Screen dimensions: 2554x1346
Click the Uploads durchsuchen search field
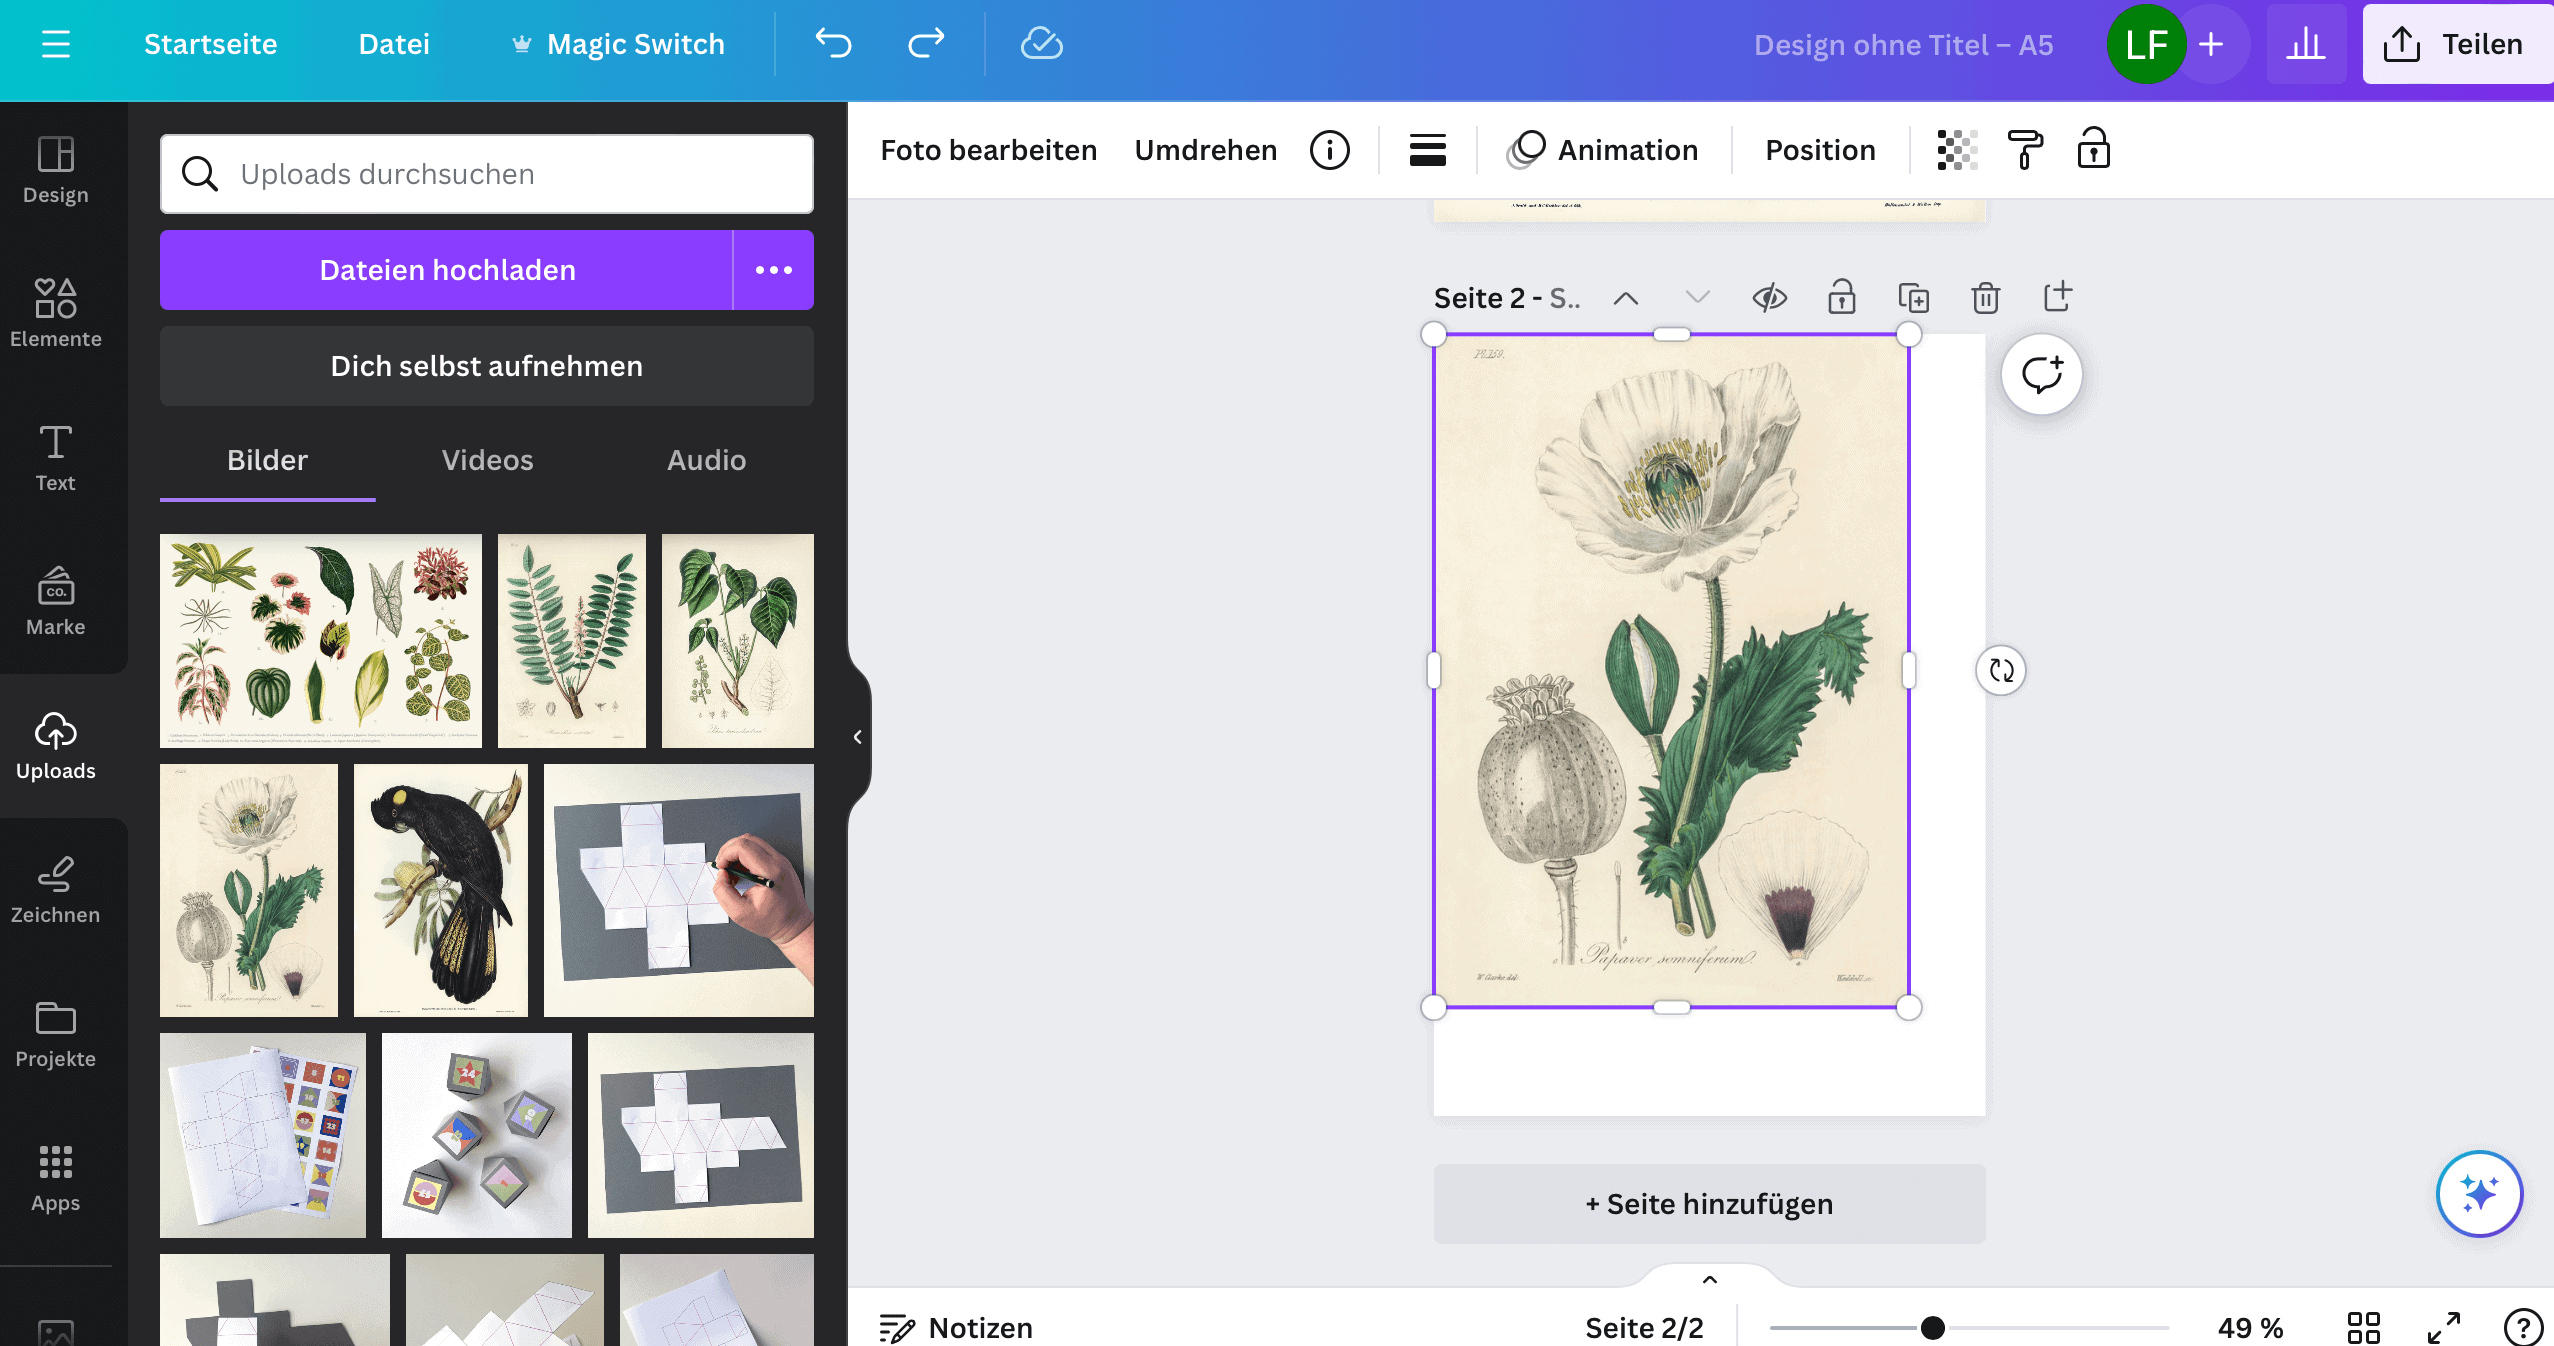click(487, 174)
